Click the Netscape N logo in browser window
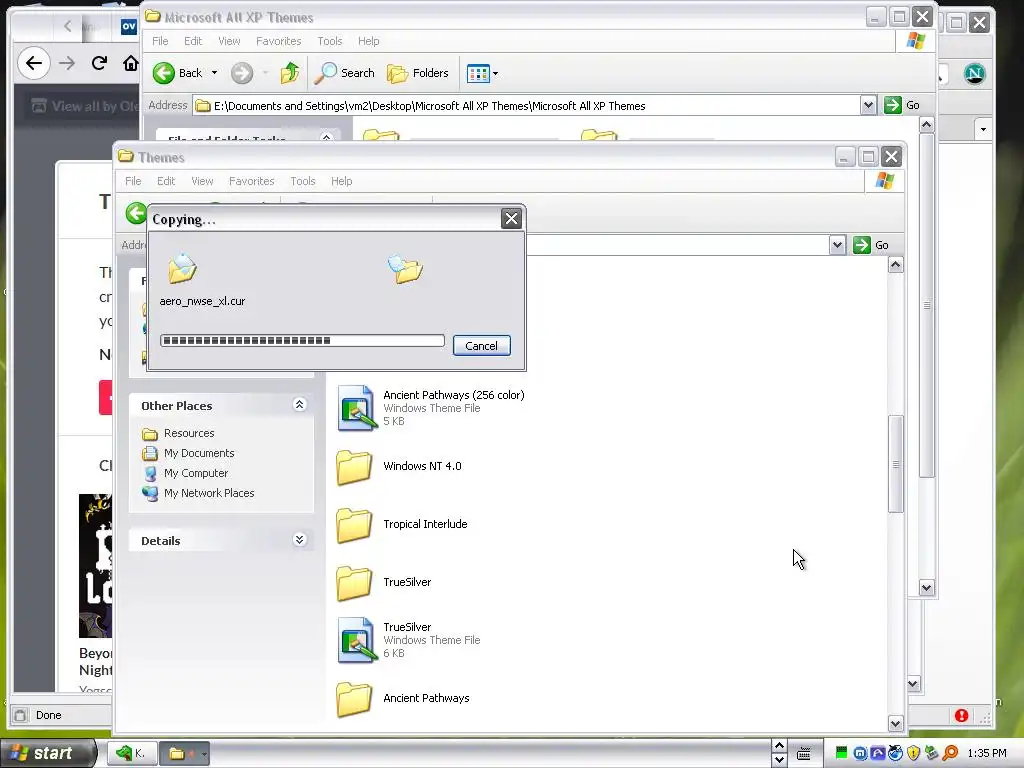 click(x=974, y=74)
